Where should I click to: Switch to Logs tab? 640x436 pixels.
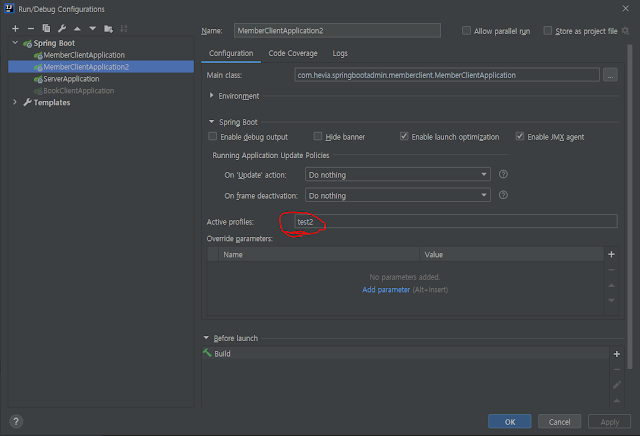click(340, 53)
